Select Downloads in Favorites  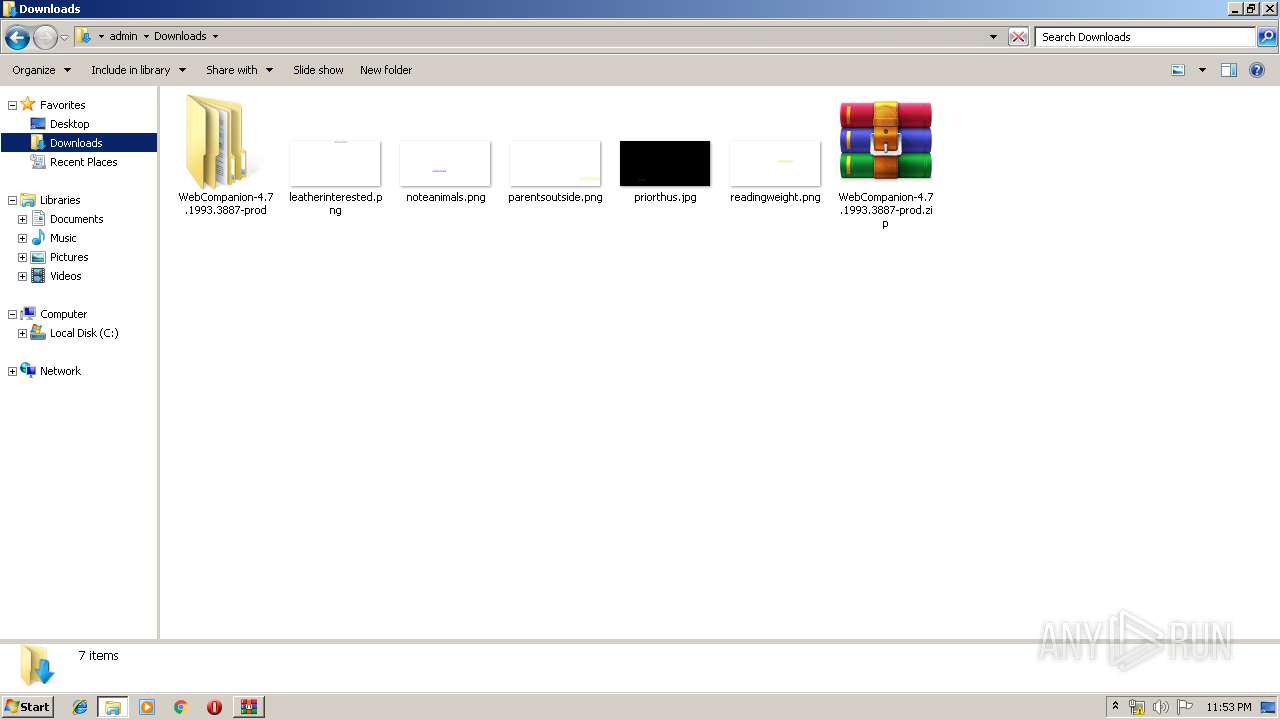tap(76, 143)
